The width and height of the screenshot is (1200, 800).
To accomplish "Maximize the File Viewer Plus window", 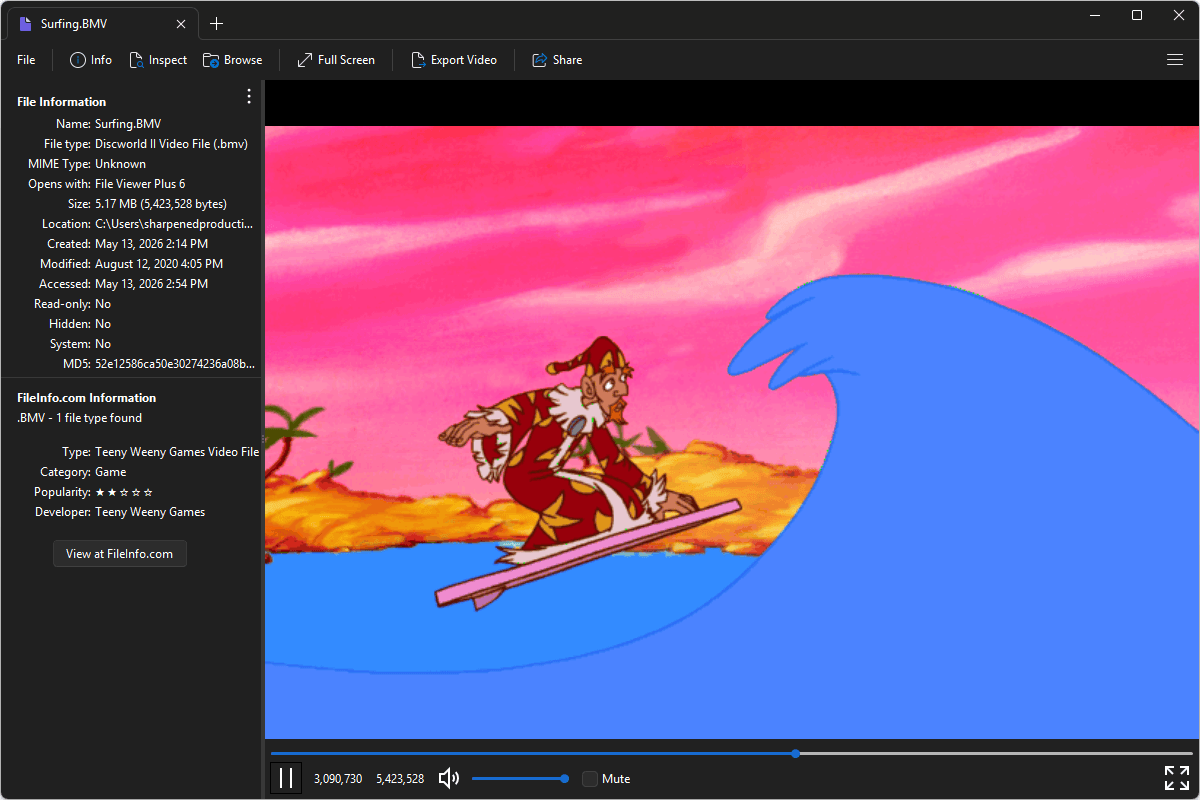I will (1137, 15).
